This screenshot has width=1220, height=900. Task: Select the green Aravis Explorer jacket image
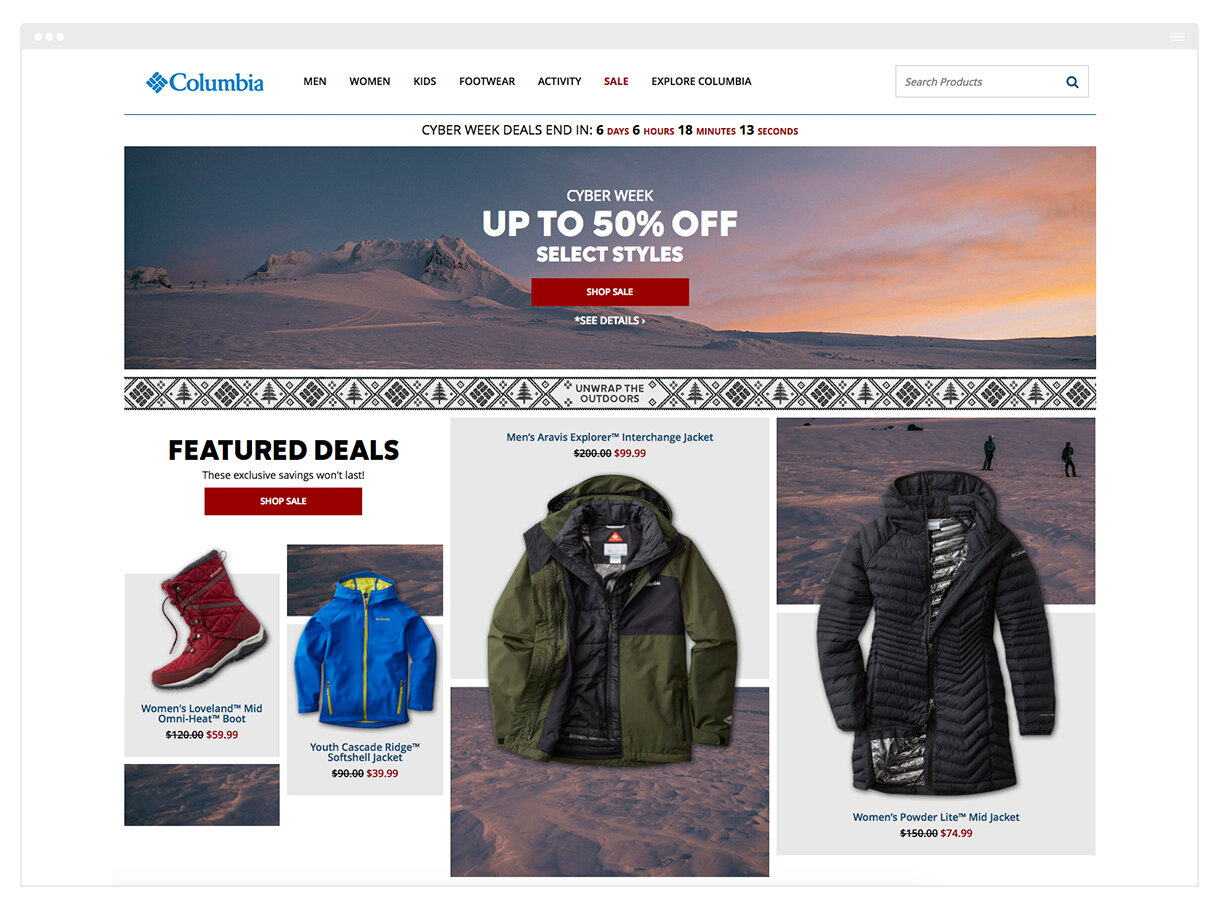[x=610, y=620]
